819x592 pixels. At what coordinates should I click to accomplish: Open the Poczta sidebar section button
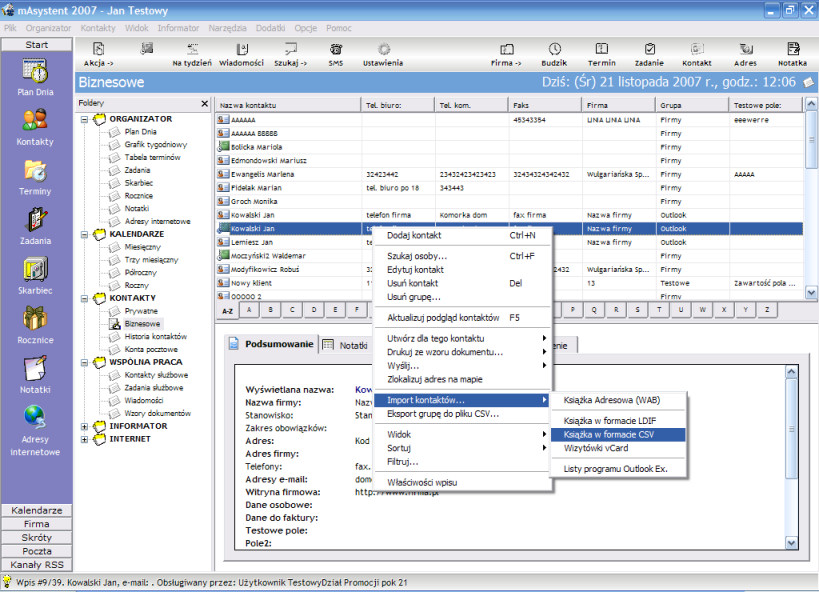[37, 551]
